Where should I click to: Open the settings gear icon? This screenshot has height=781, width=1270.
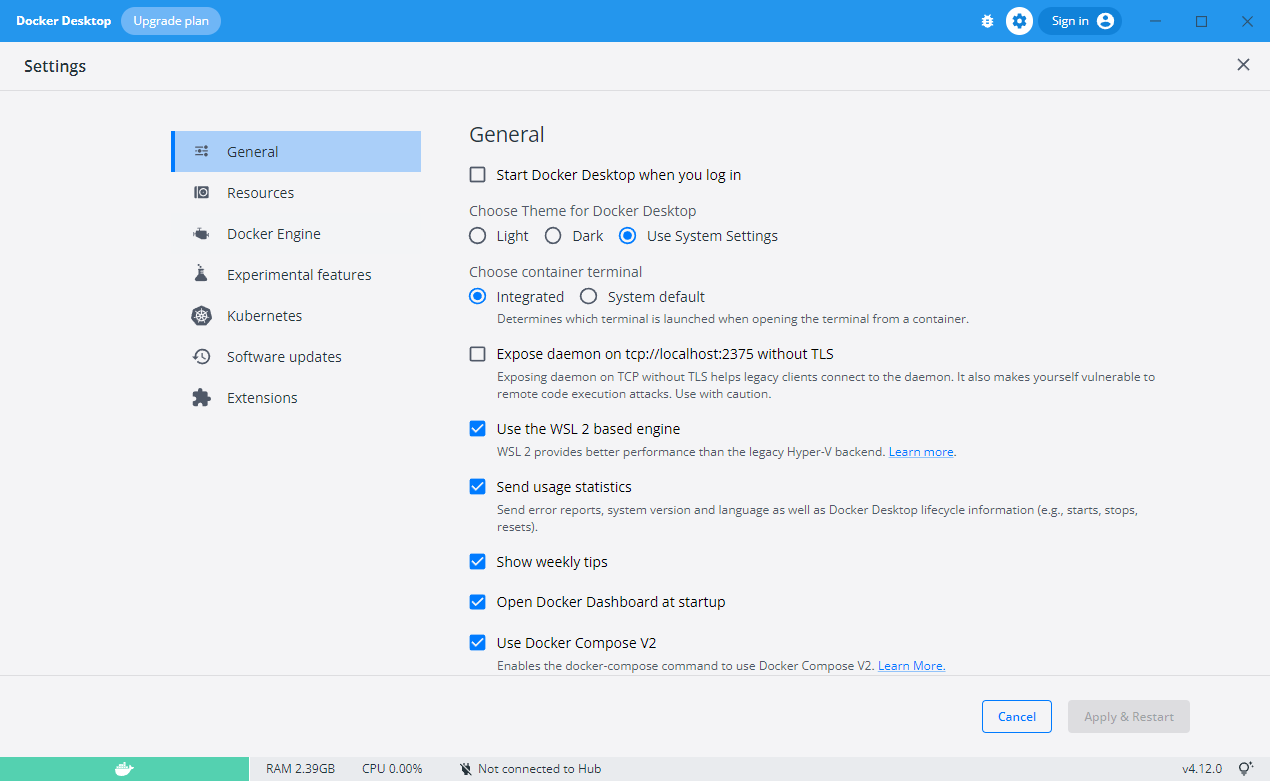(1019, 21)
